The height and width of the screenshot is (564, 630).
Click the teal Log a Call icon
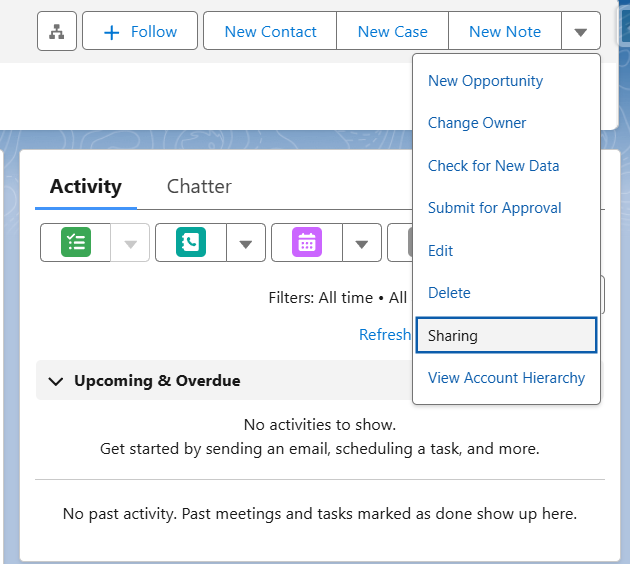(191, 242)
